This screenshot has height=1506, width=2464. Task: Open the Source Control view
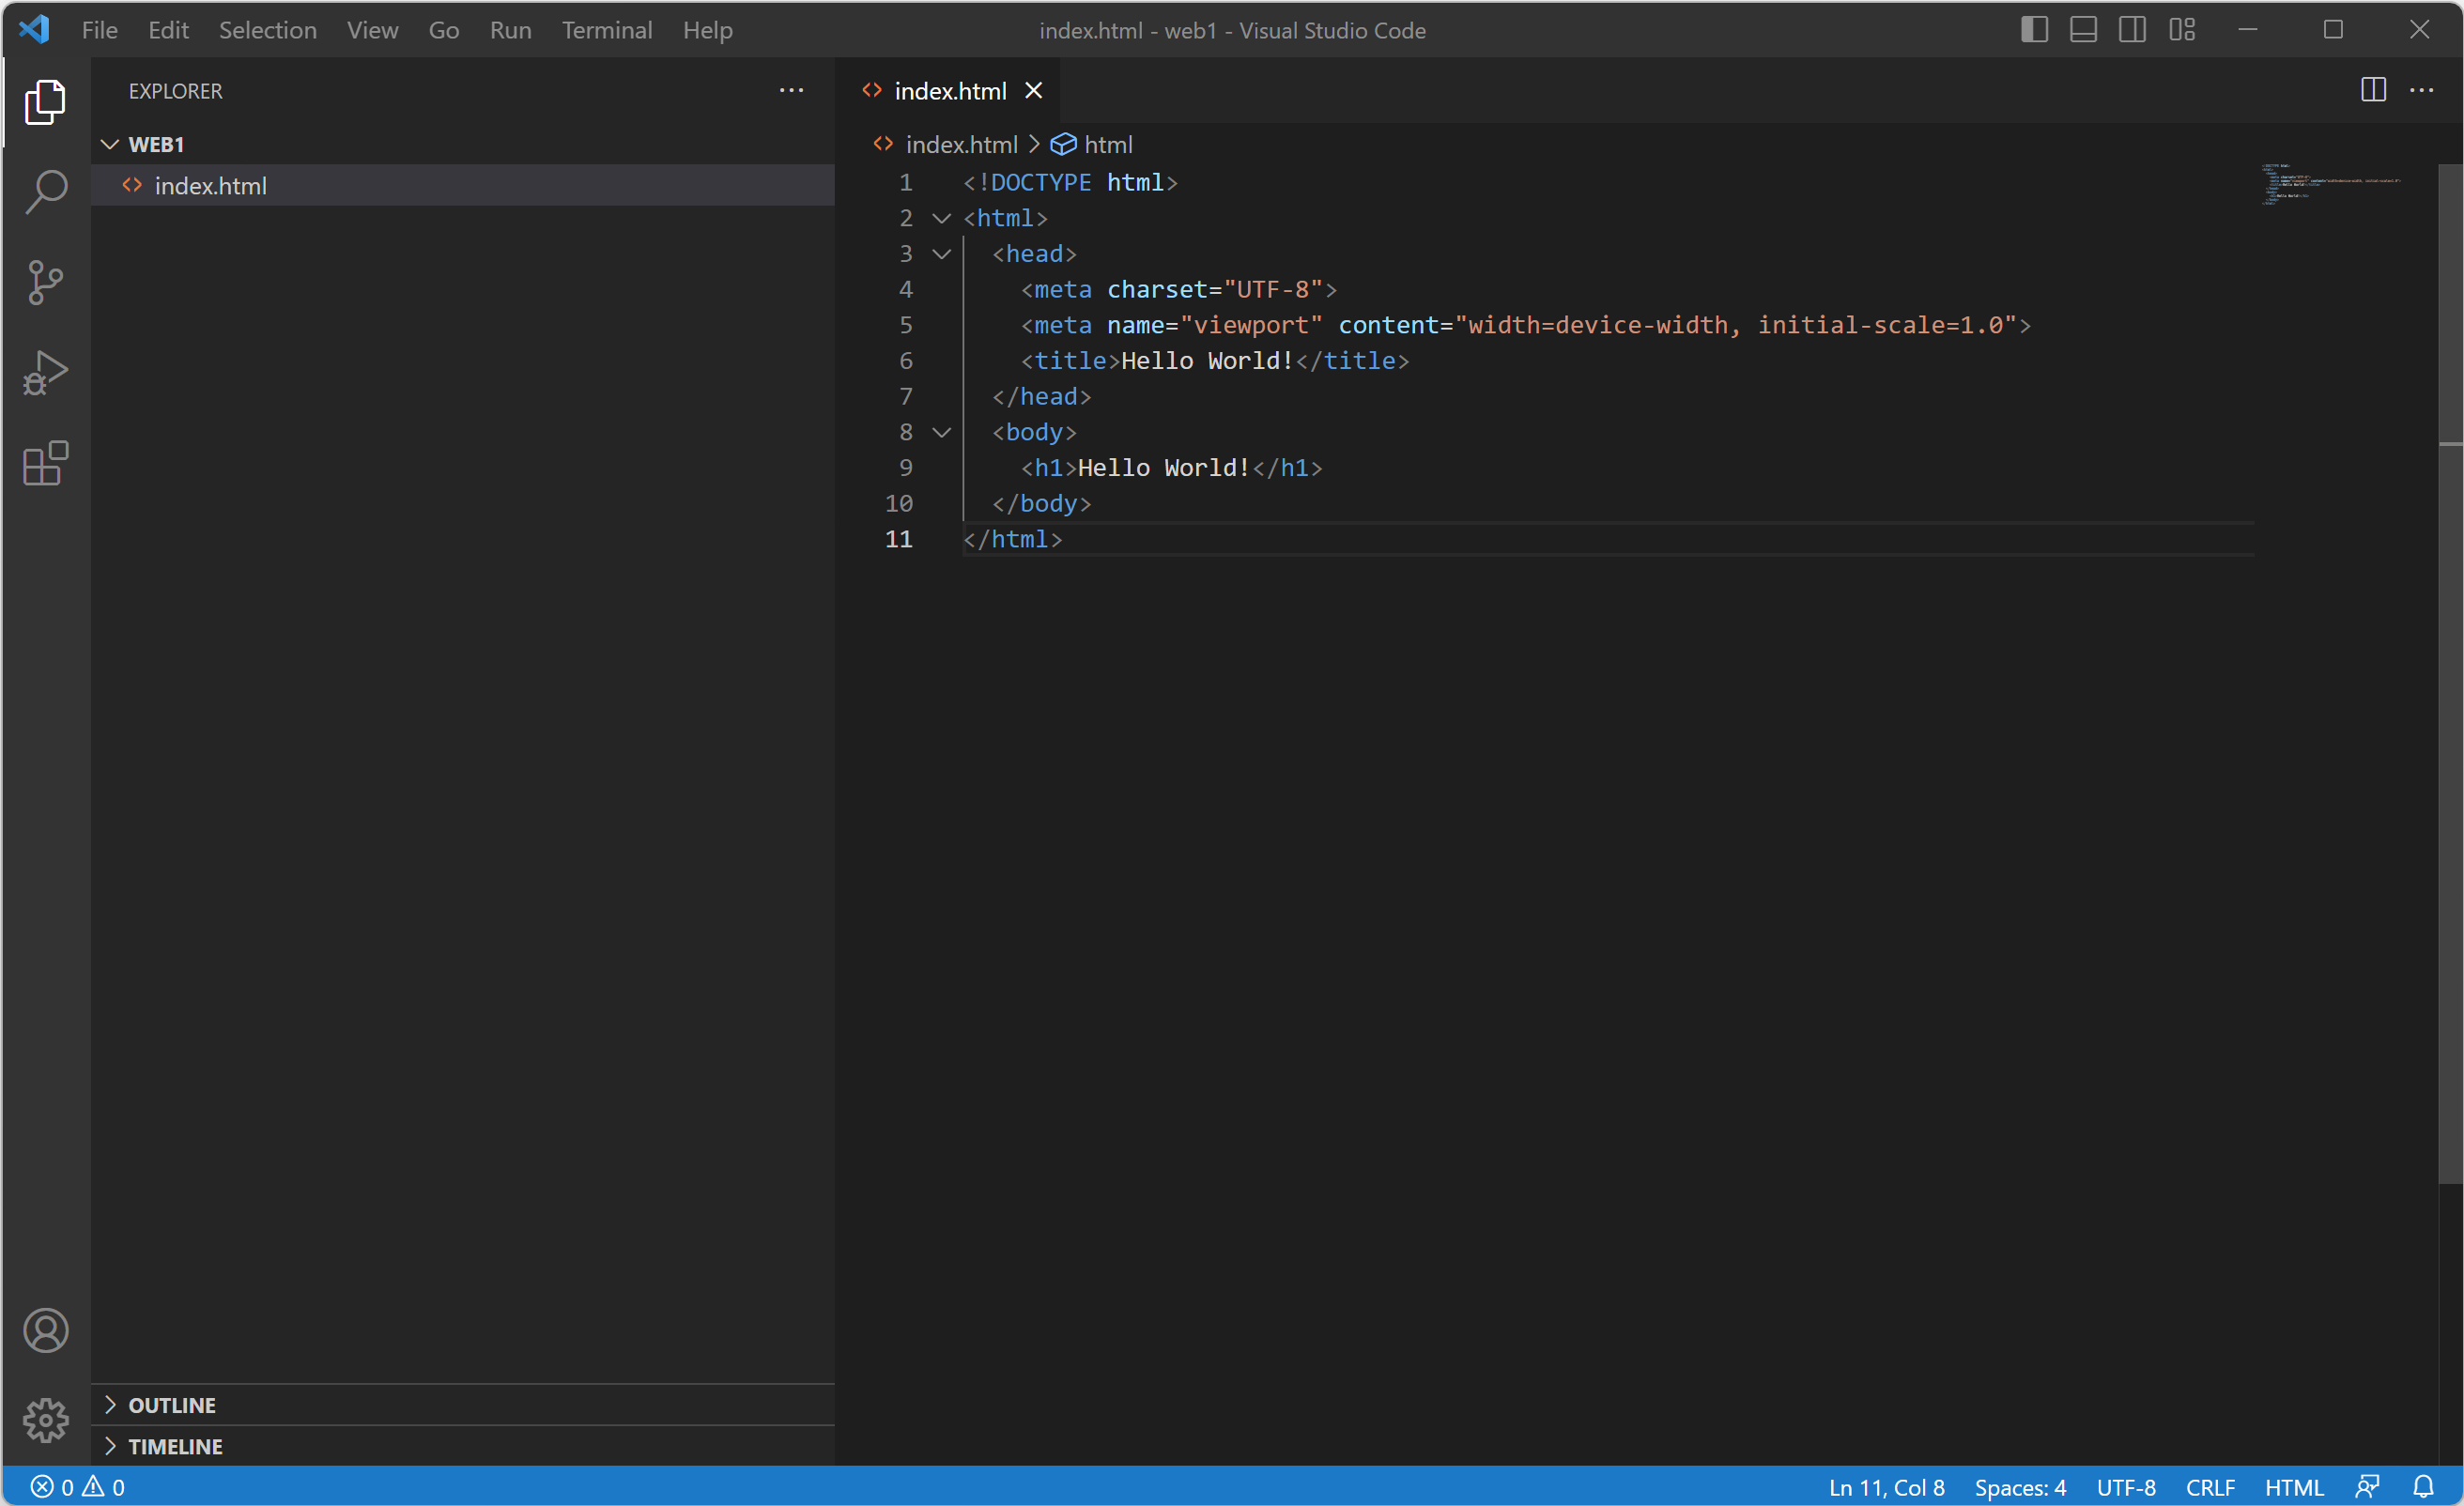point(46,282)
